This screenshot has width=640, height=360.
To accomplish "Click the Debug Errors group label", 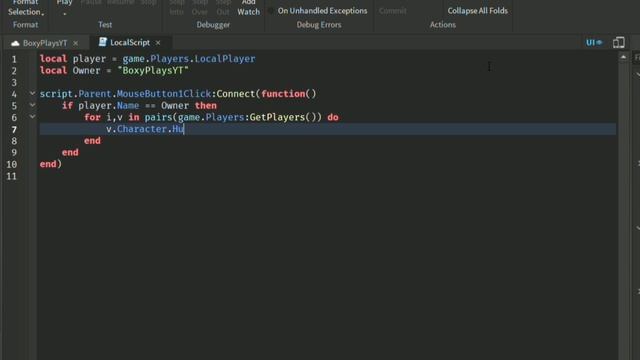I will point(319,25).
